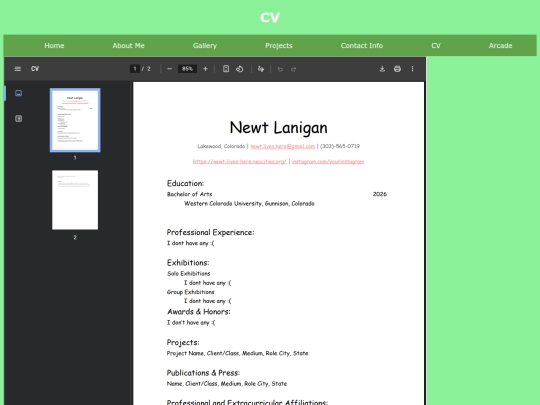This screenshot has height=405, width=540.
Task: Show page thumbnails view in sidebar
Action: [x=19, y=93]
